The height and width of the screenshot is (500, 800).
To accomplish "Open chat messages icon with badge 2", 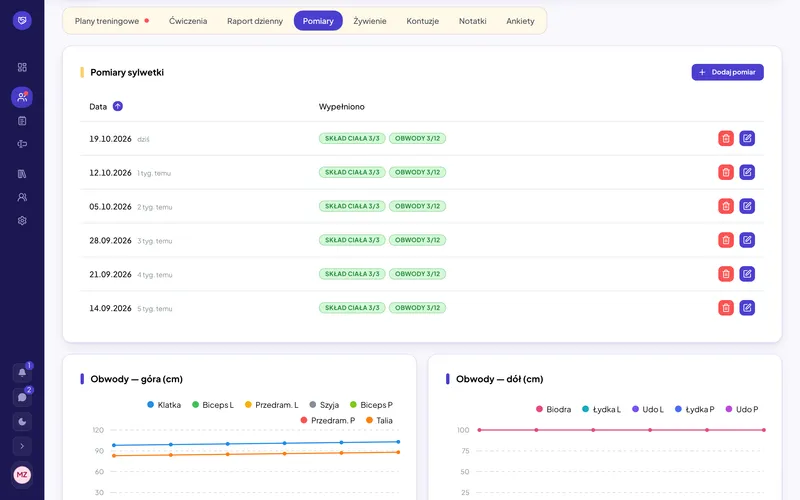I will 22,397.
